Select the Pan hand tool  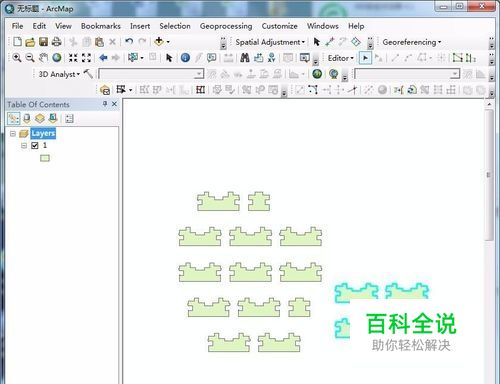(x=43, y=58)
